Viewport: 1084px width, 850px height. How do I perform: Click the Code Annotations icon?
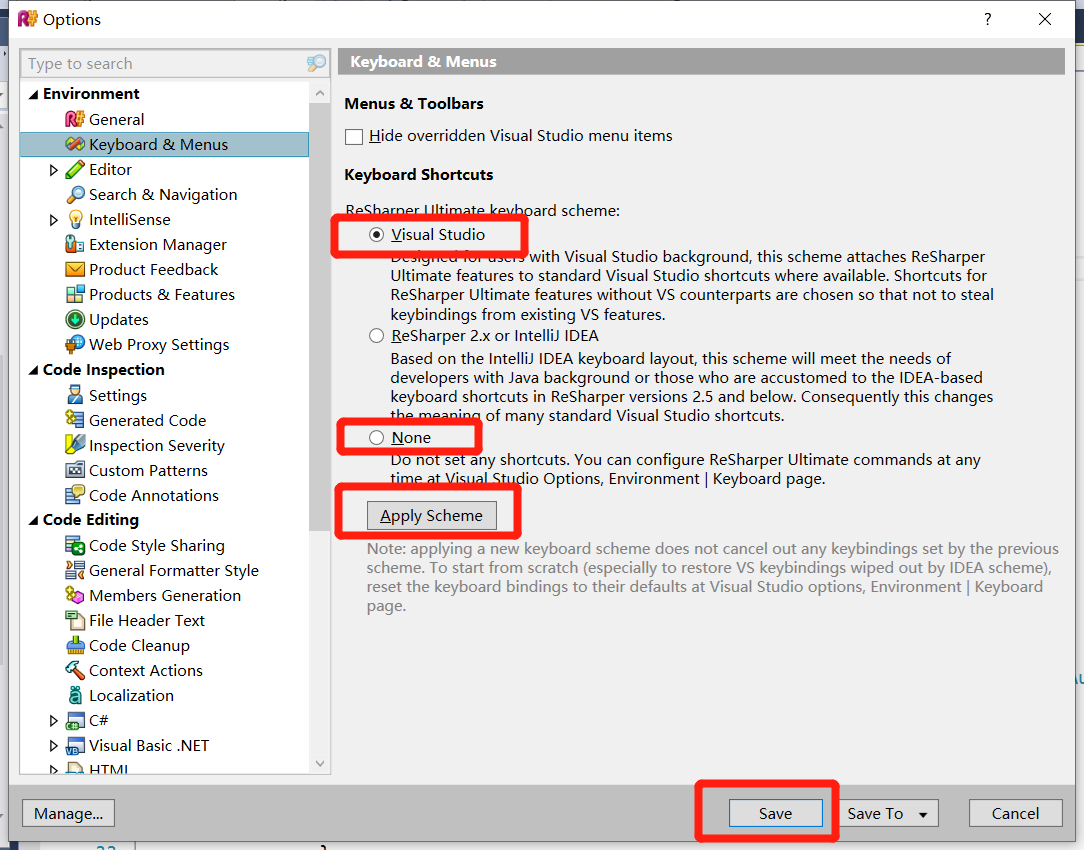75,495
